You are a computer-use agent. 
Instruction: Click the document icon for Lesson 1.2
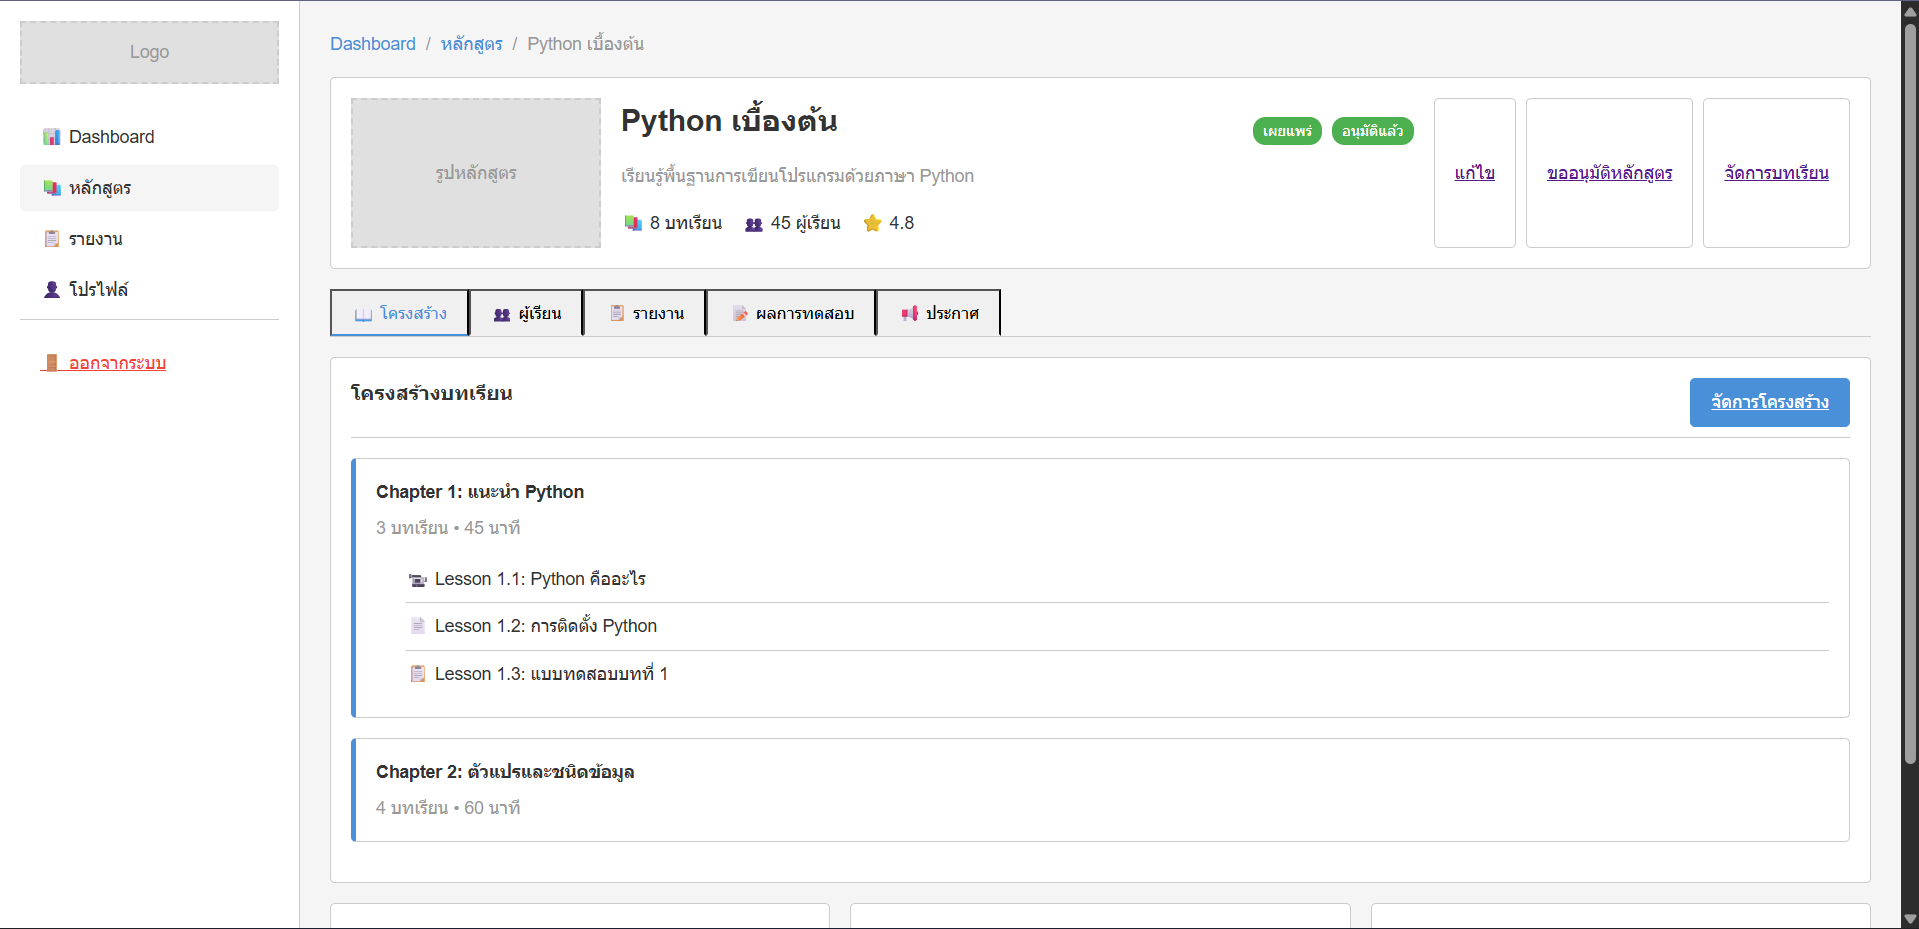click(418, 626)
